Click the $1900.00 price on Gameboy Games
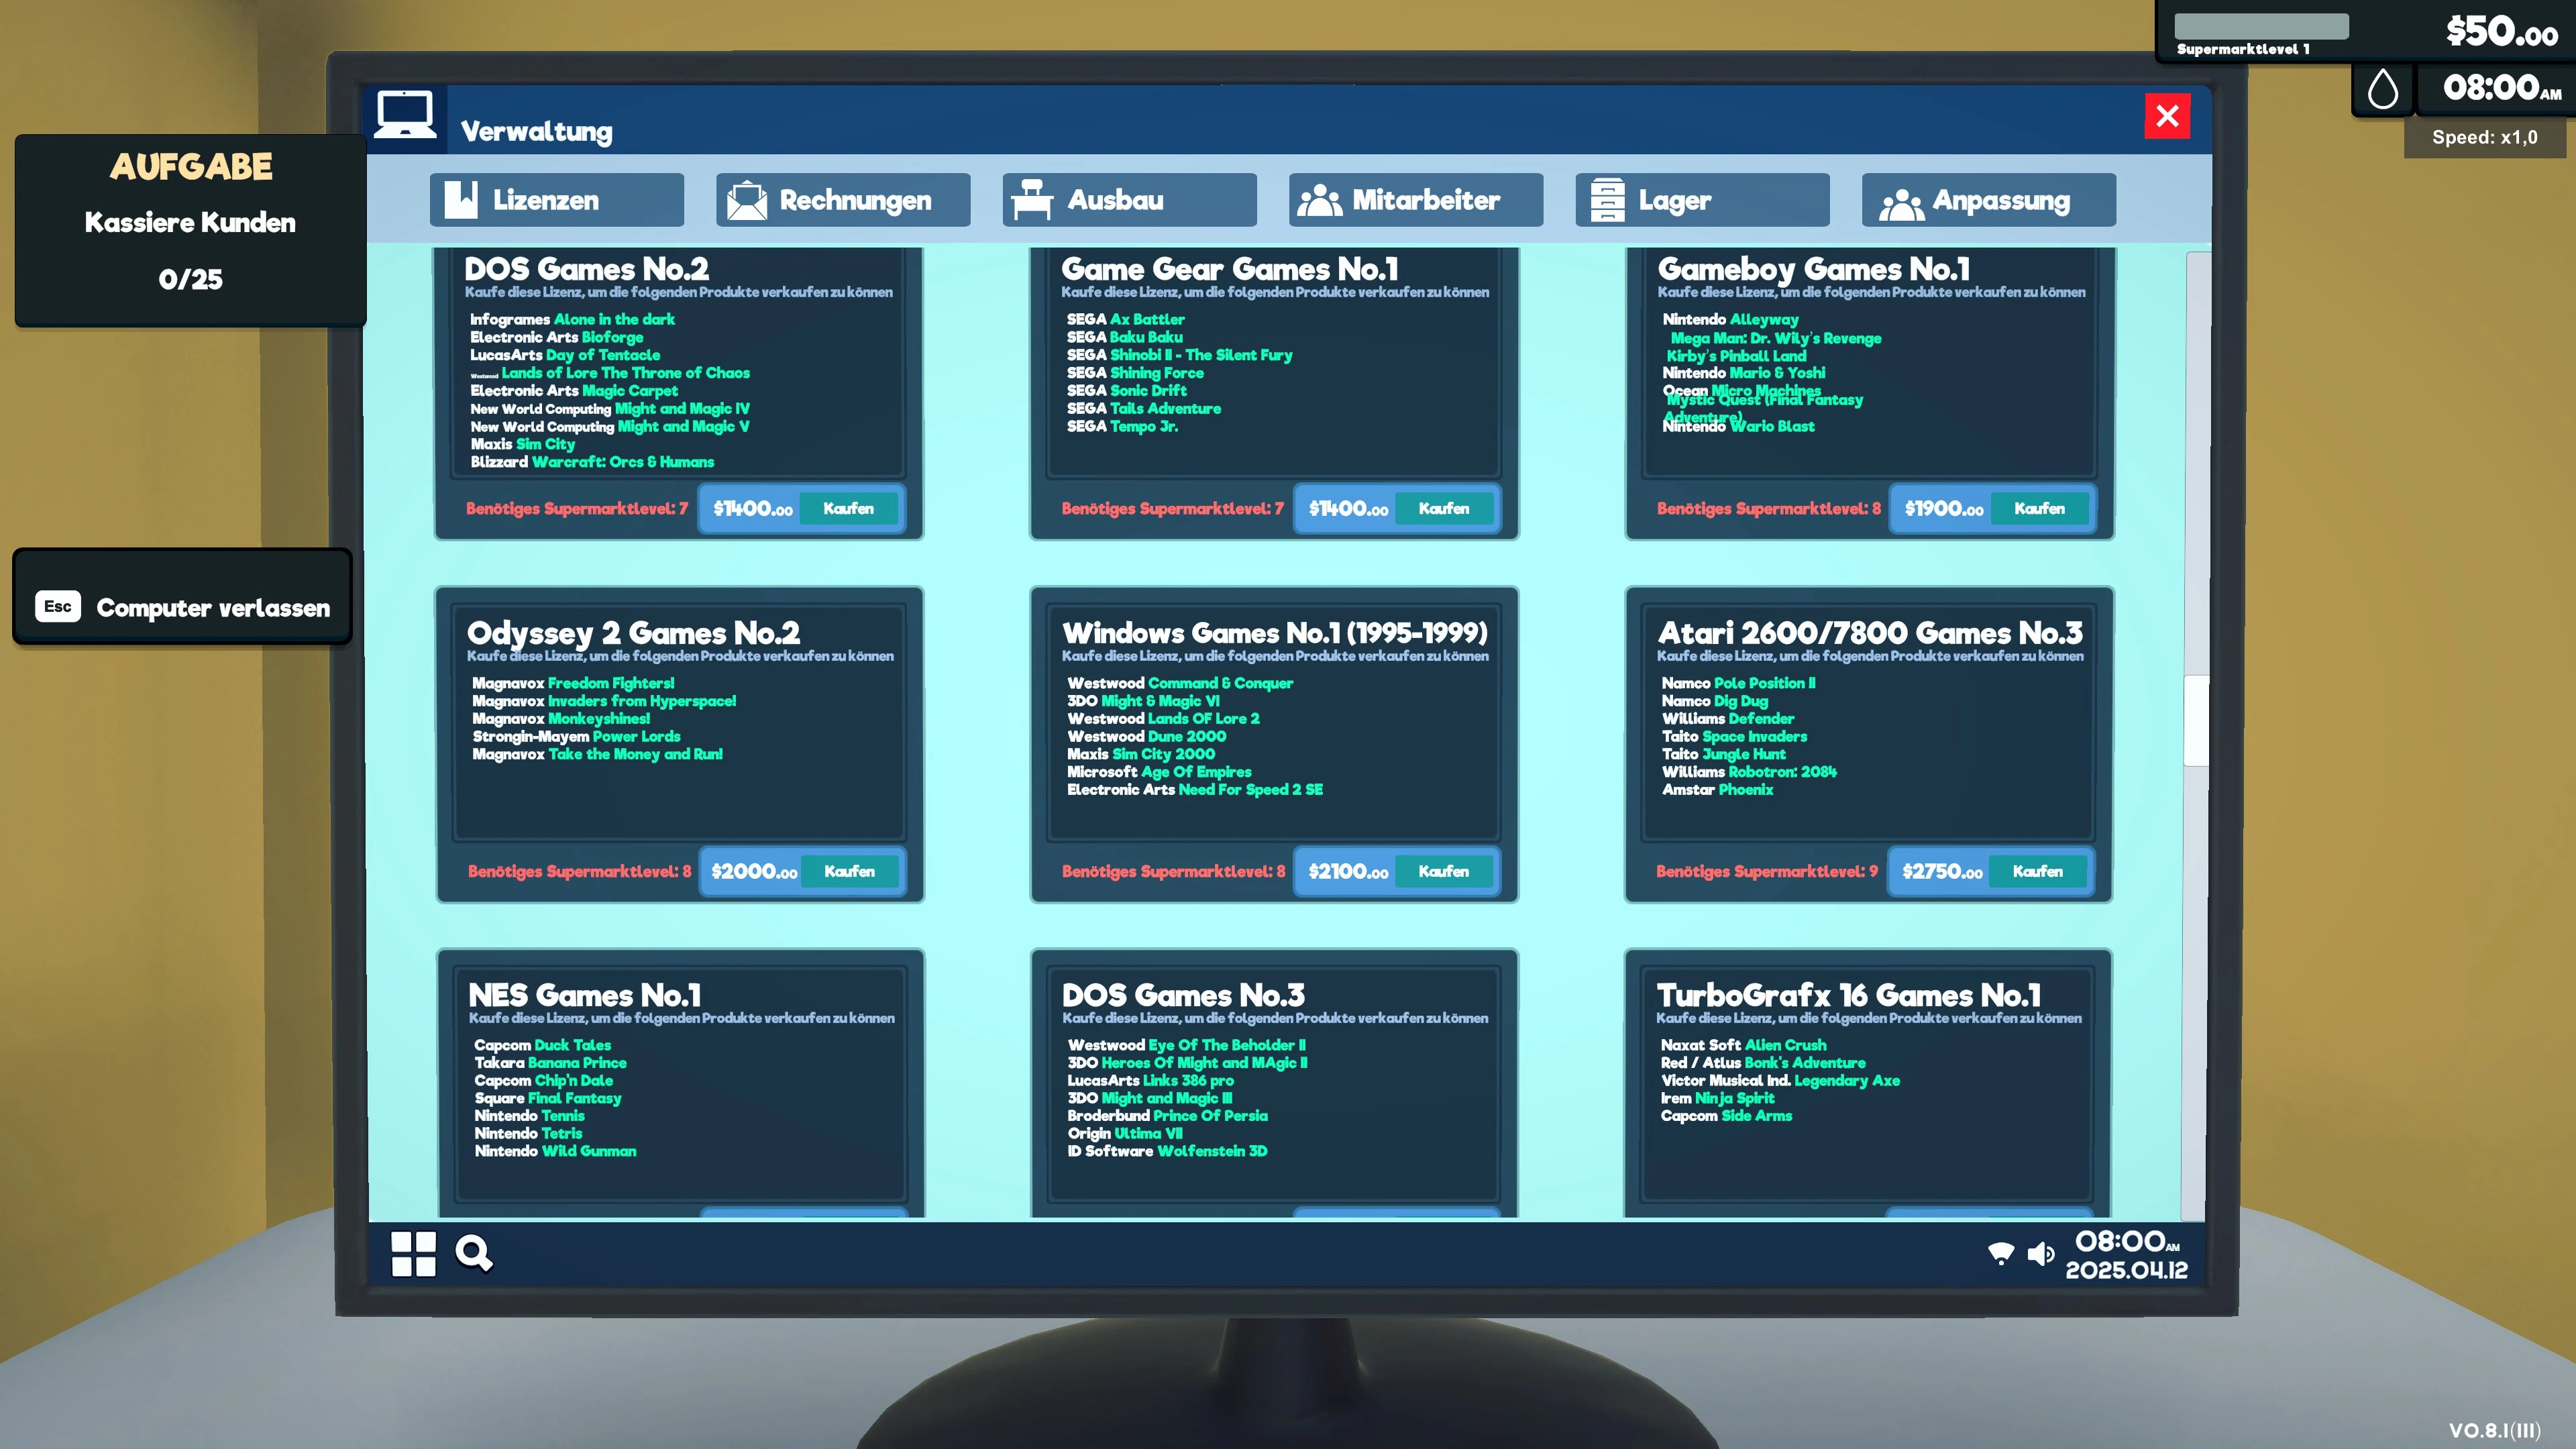Viewport: 2576px width, 1449px height. pos(1943,509)
